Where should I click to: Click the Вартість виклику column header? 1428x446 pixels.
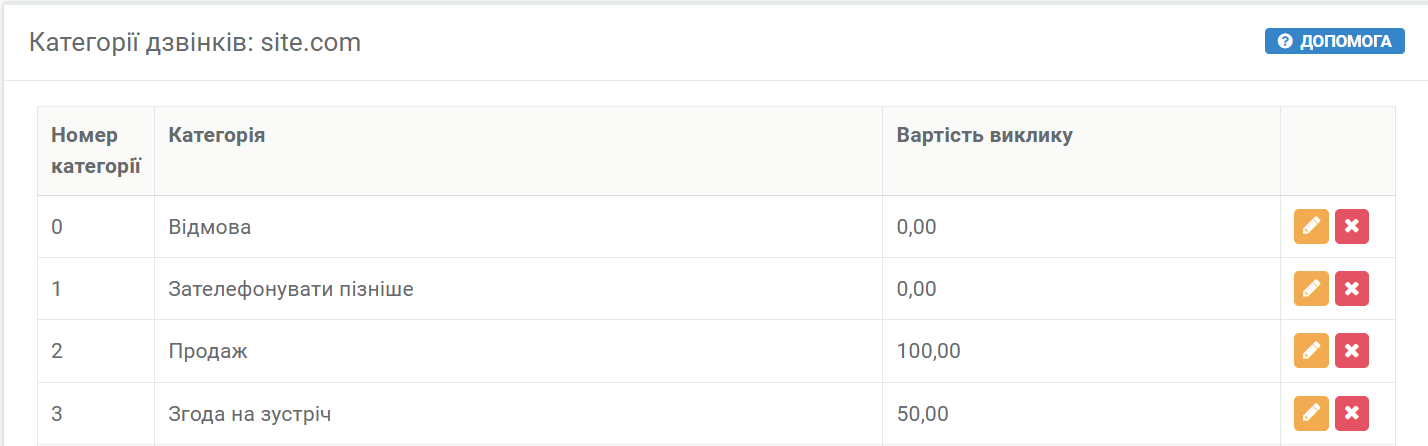(1081, 151)
